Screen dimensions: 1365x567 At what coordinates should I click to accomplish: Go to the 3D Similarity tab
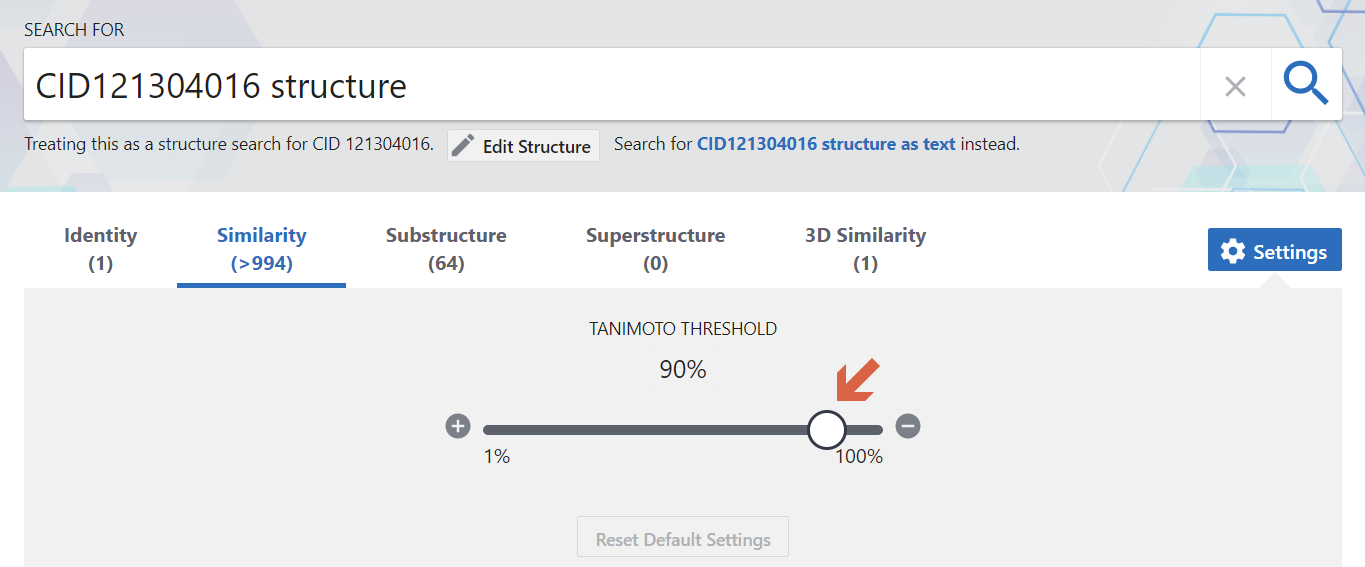865,249
